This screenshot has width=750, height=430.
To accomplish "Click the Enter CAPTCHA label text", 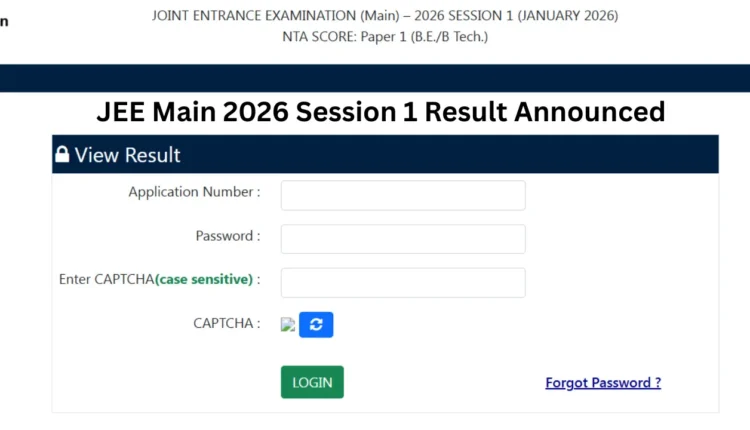I will tap(106, 280).
